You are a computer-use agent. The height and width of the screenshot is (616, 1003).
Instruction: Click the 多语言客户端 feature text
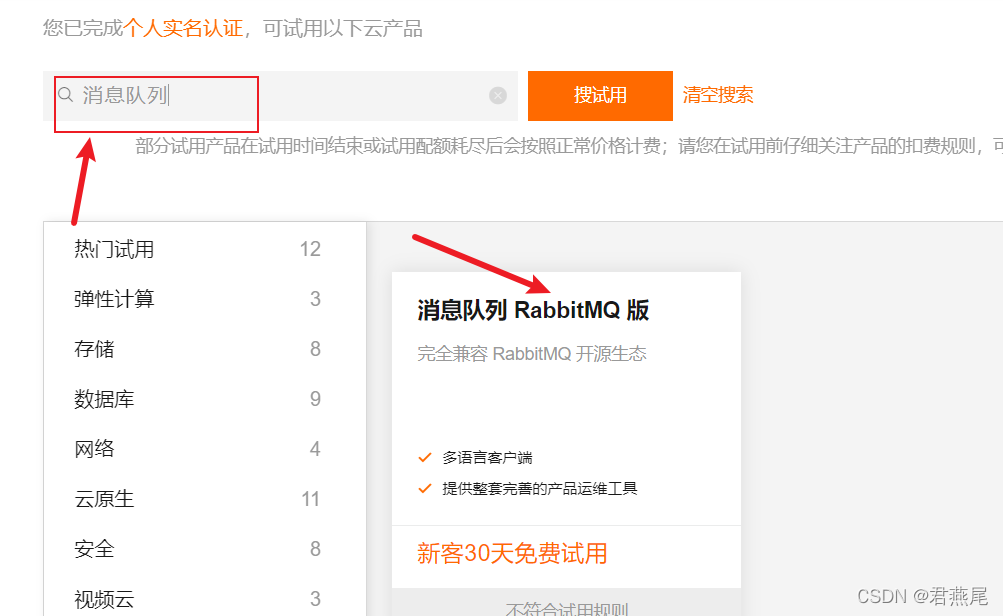pyautogui.click(x=487, y=457)
